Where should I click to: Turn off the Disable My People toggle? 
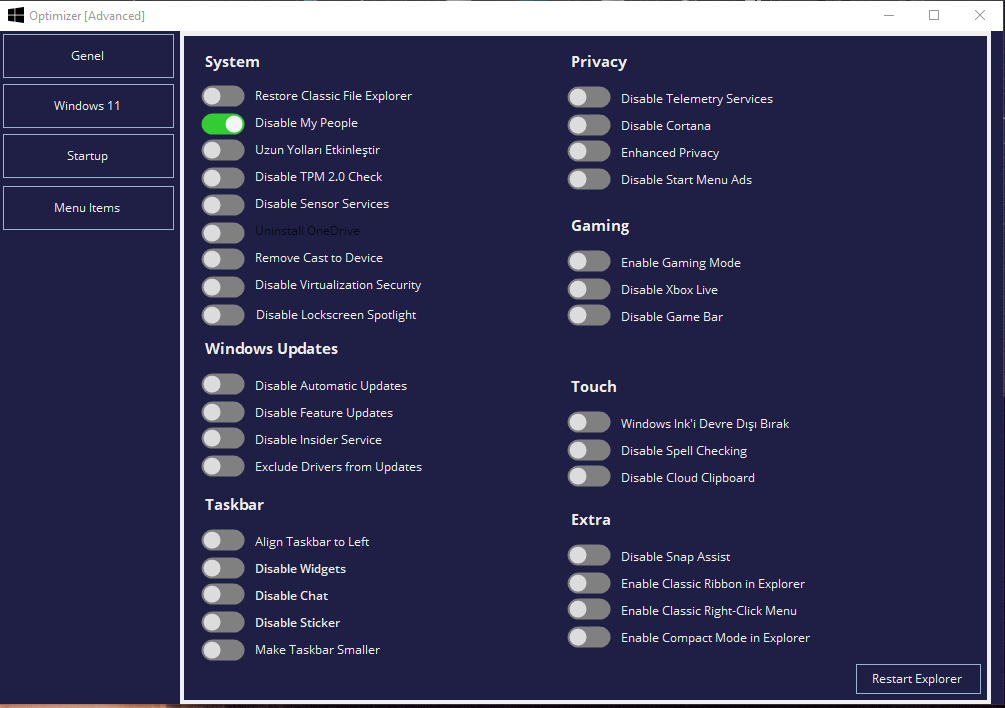223,123
